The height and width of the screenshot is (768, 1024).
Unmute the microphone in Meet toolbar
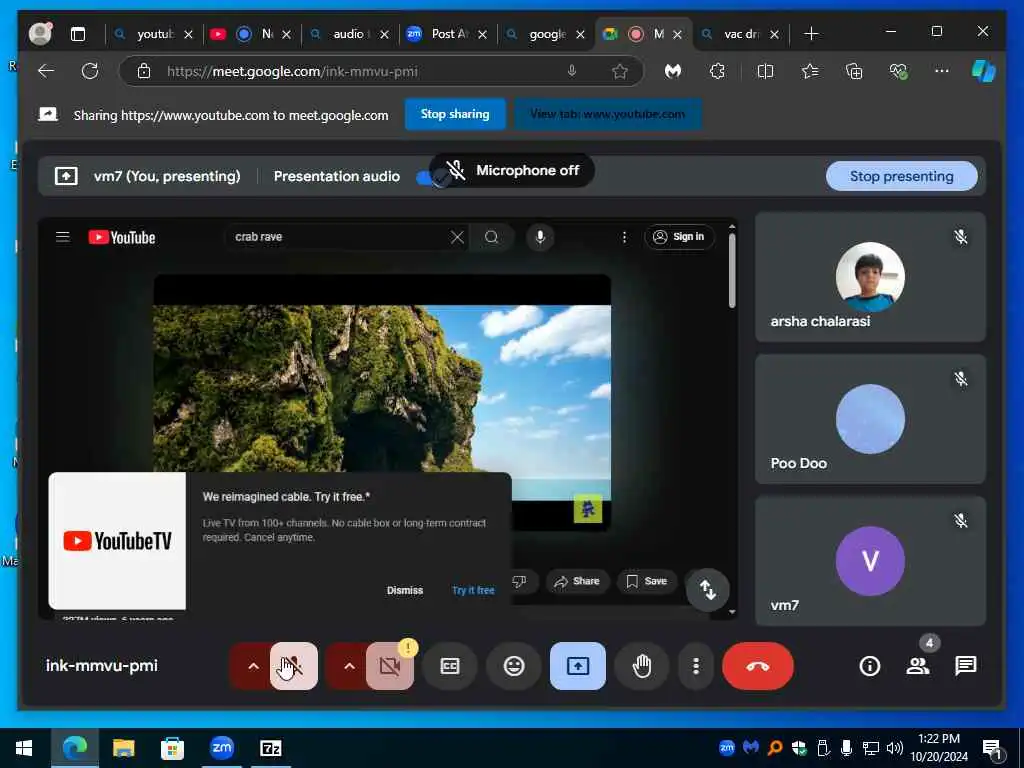(x=294, y=666)
